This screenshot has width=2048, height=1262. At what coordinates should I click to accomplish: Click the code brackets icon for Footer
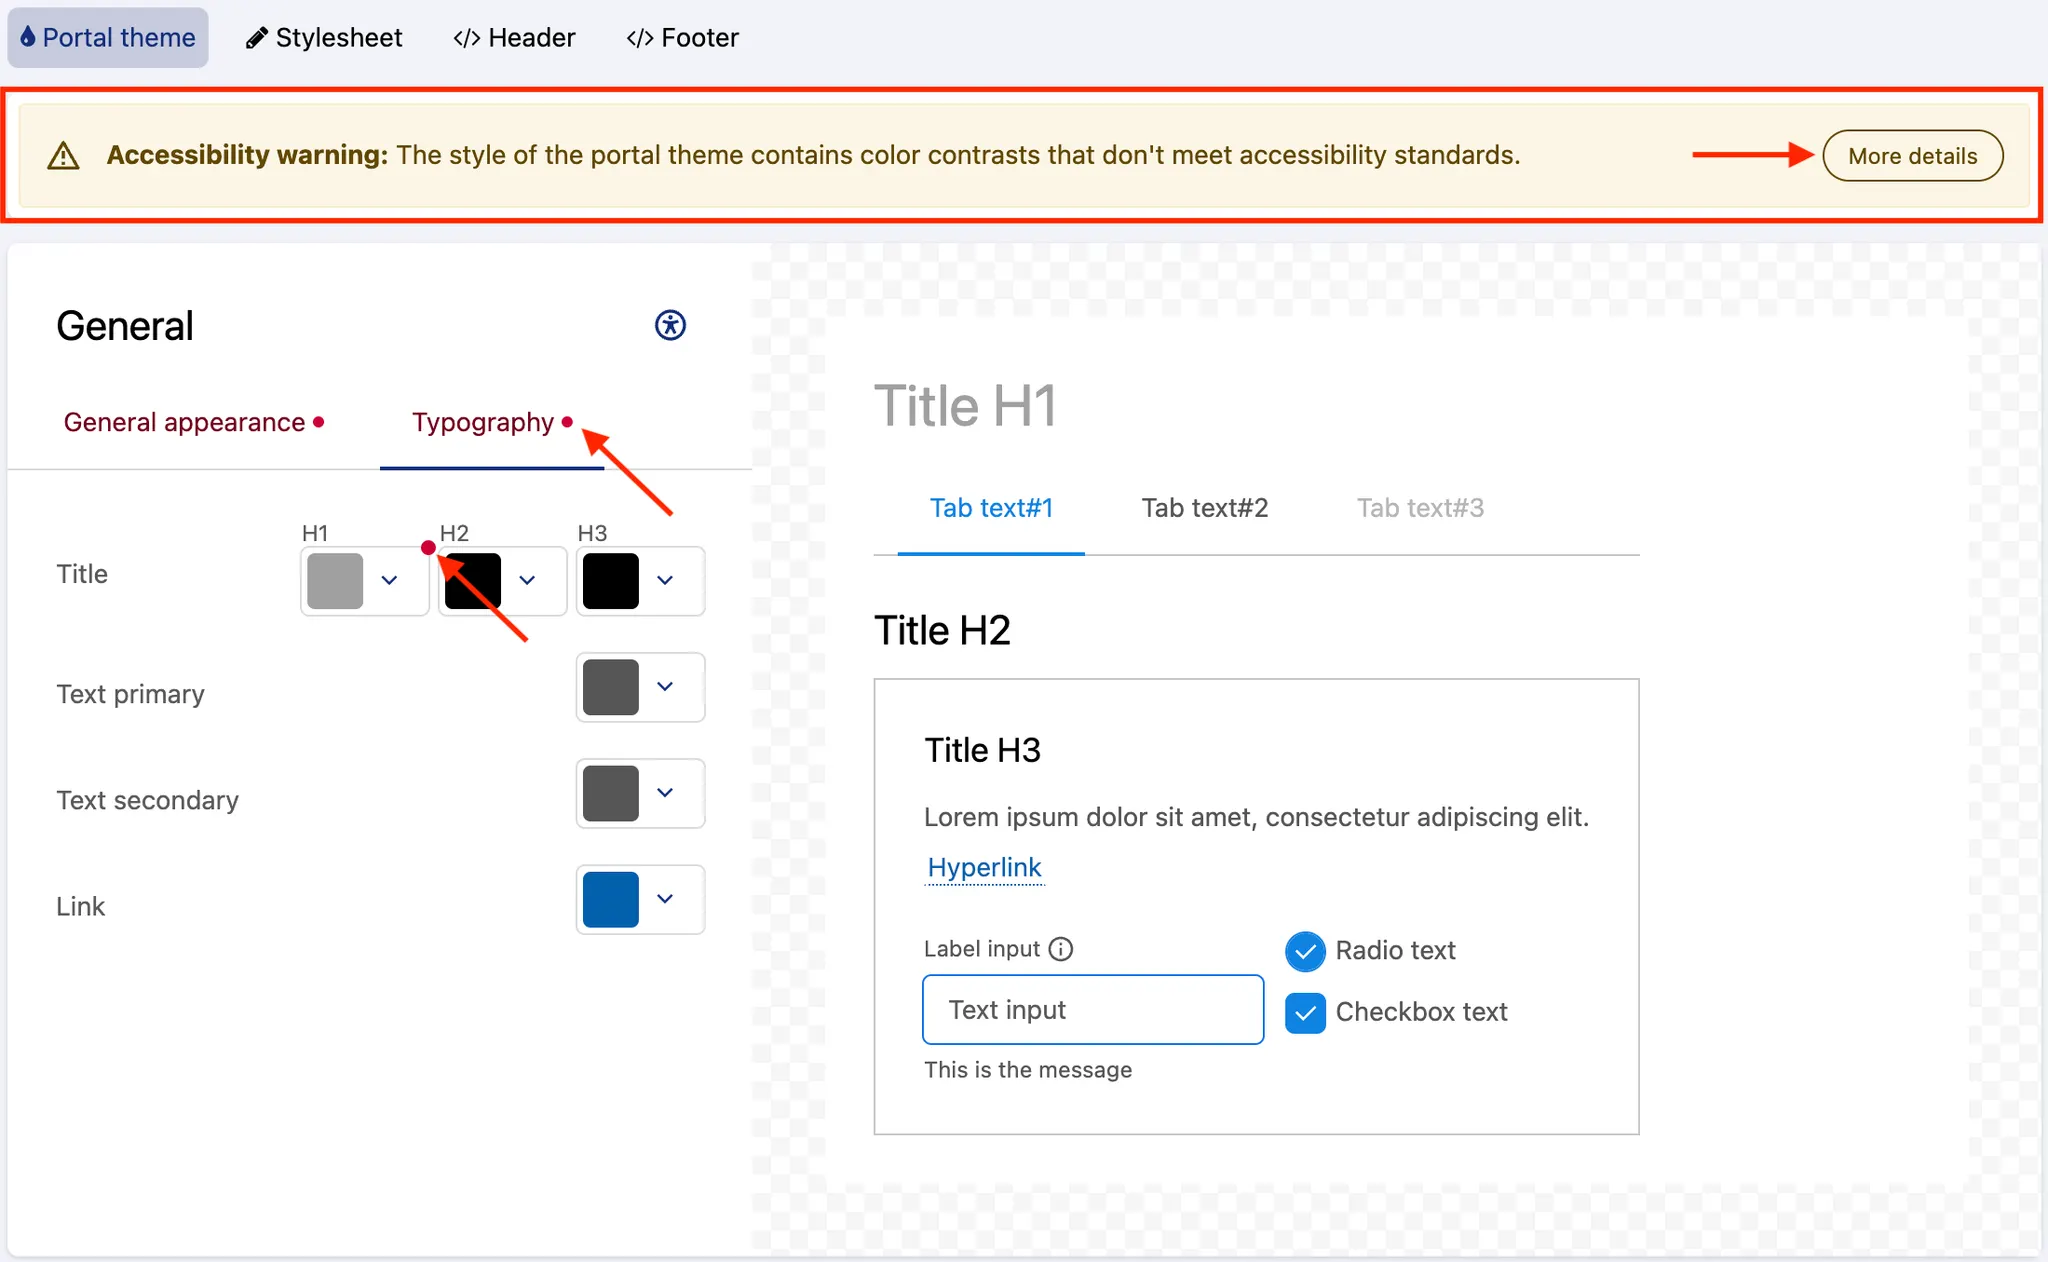click(x=640, y=38)
